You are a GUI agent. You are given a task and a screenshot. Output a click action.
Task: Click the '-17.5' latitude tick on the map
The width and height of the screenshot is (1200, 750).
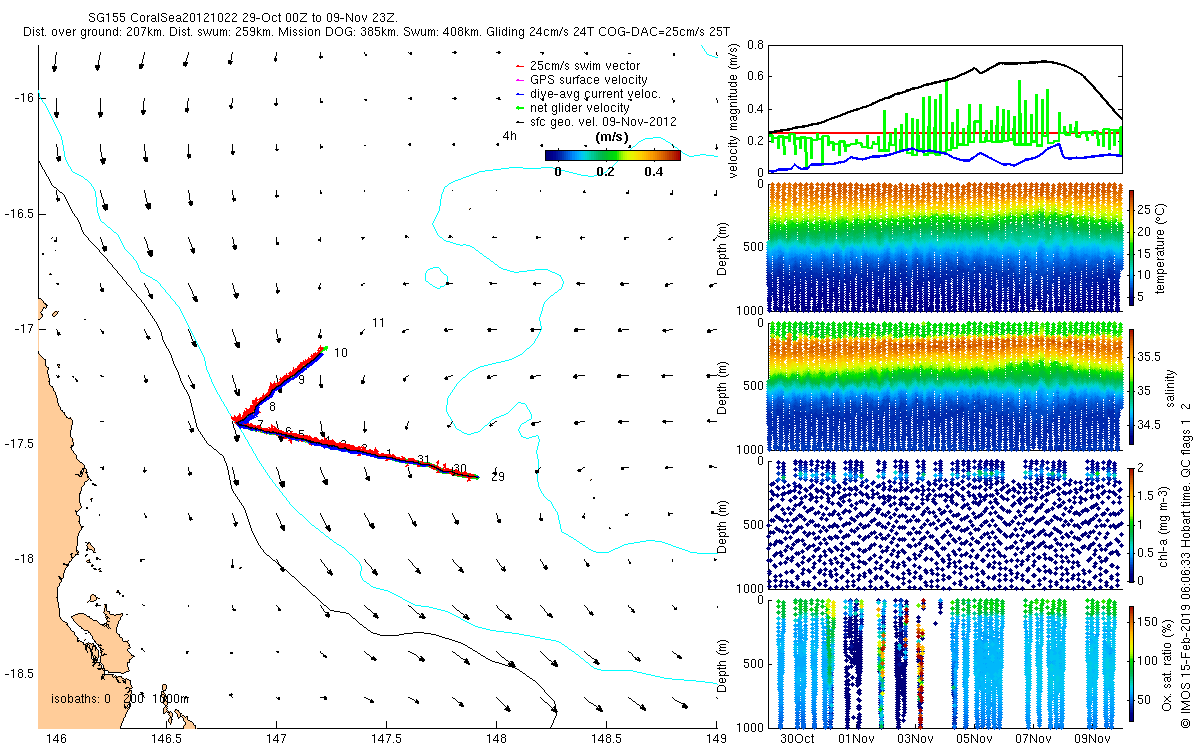(20, 444)
